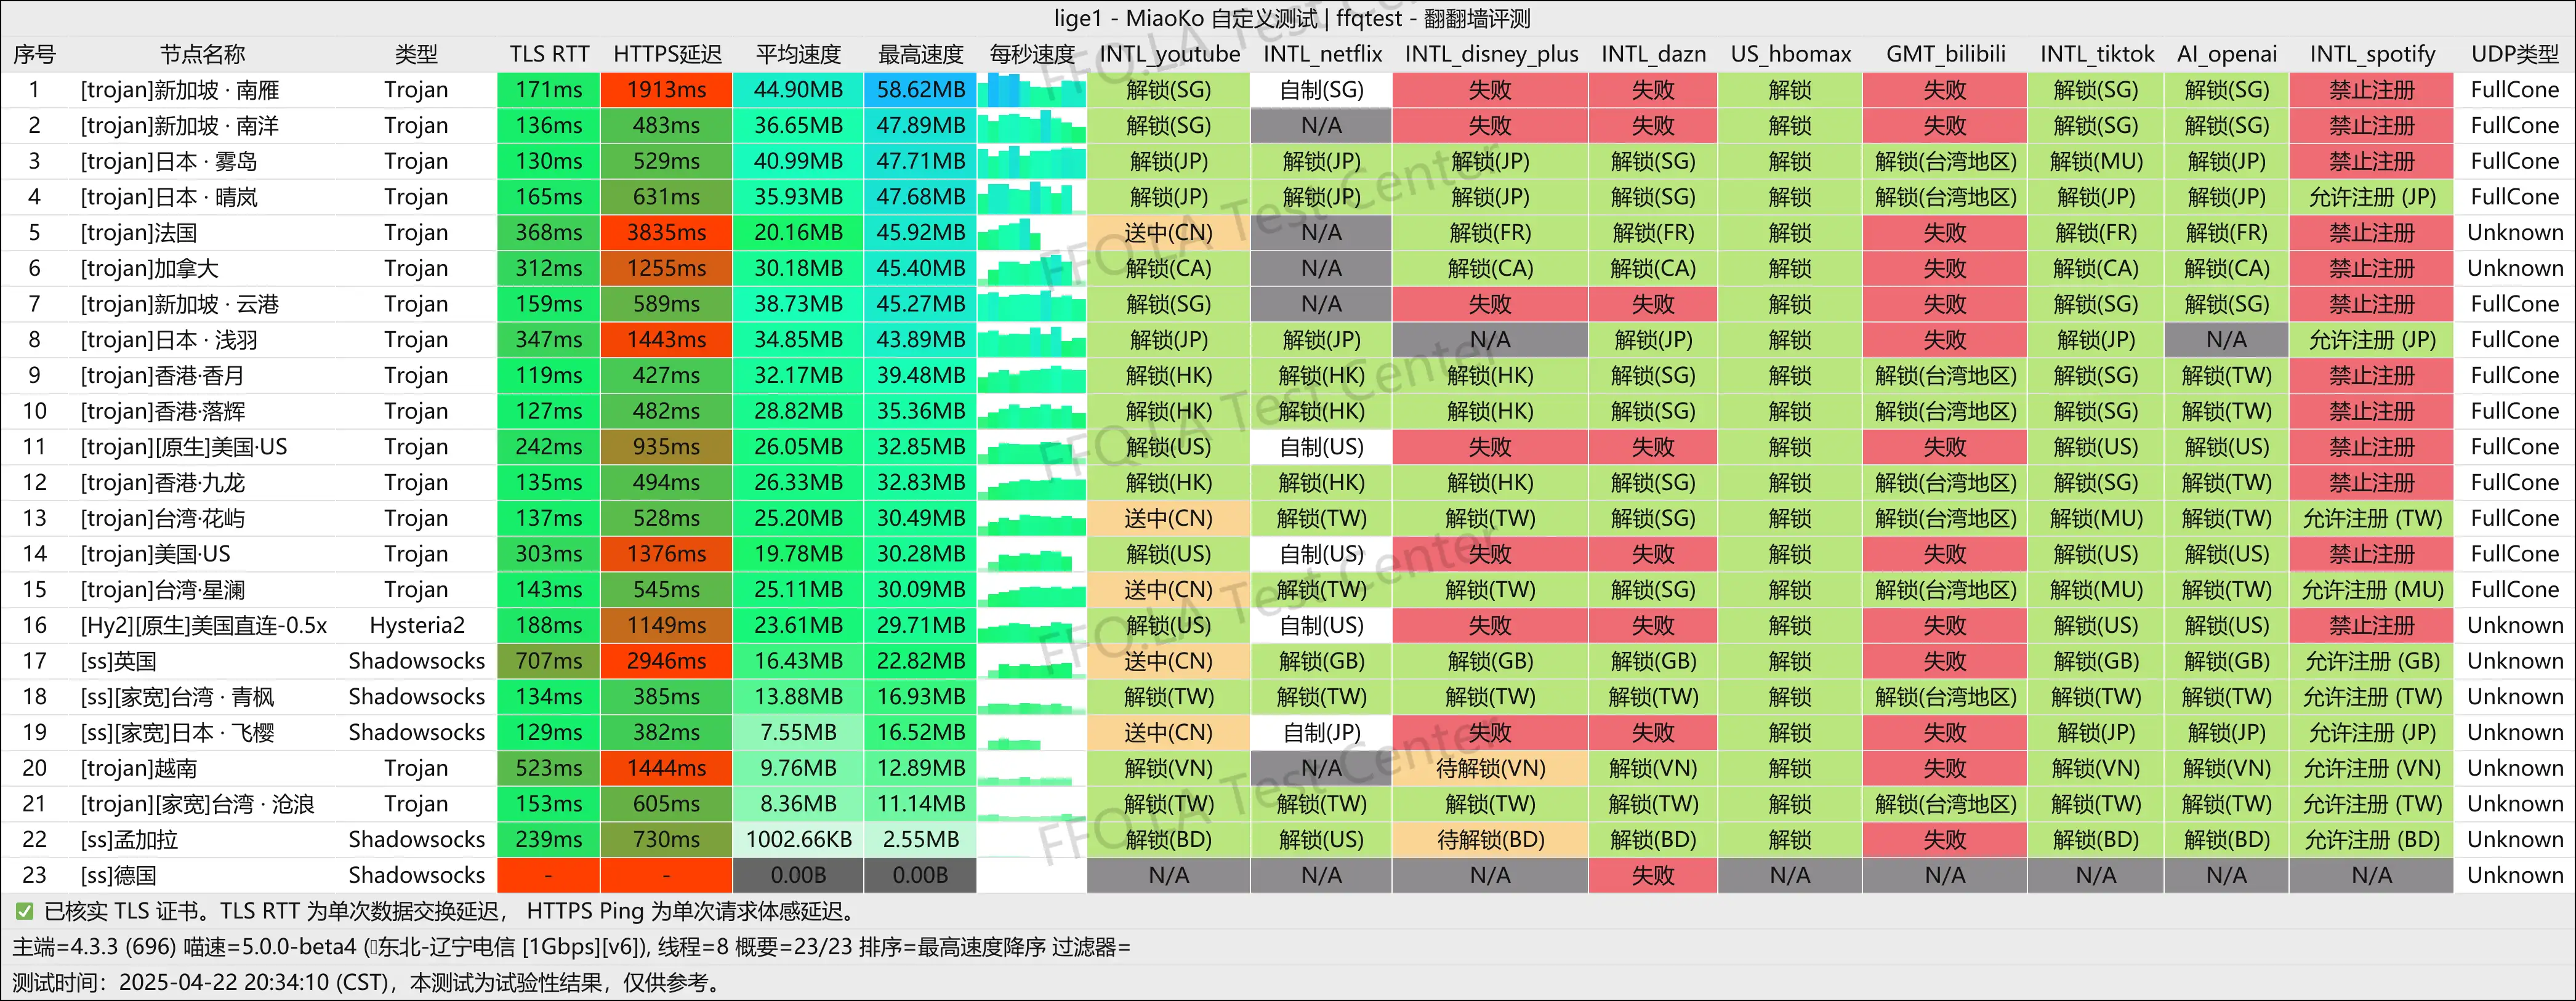
Task: Click the 节点名称 column header
Action: [202, 54]
